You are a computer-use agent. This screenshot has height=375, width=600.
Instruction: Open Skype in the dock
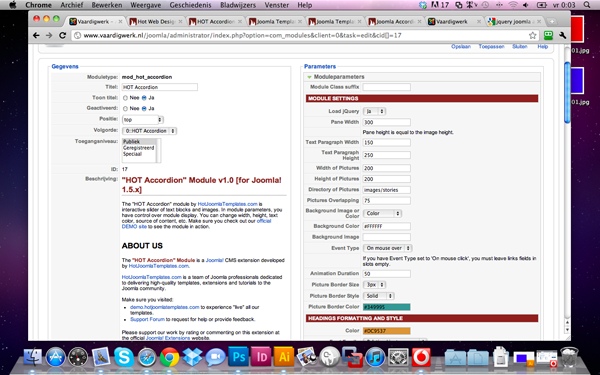tap(124, 357)
